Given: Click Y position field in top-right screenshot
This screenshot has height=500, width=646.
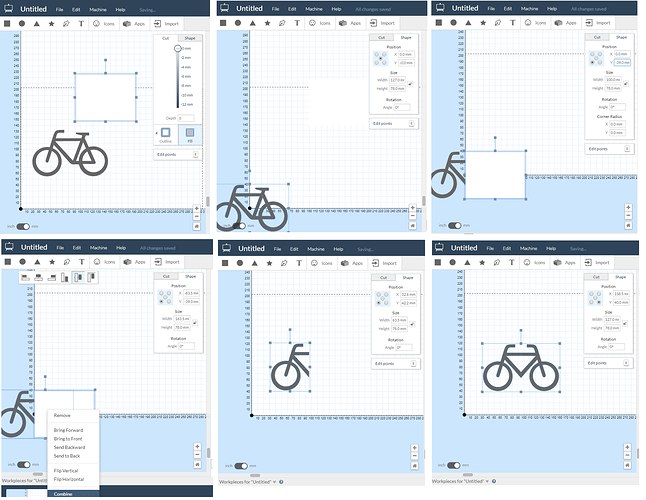Looking at the screenshot, I should pyautogui.click(x=622, y=62).
